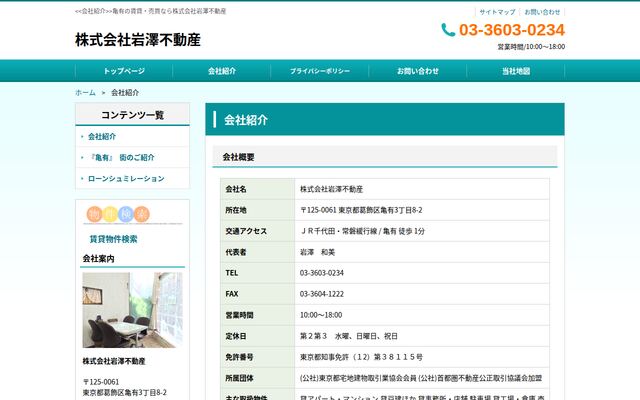
Task: Click the teal phone icon beside the number
Action: pos(448,30)
